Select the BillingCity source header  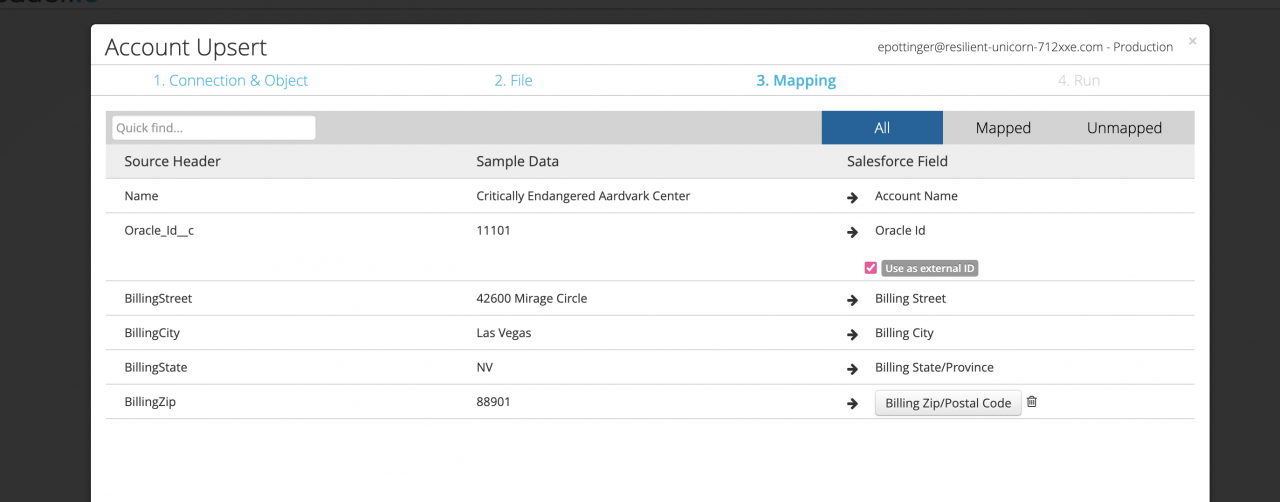(x=152, y=333)
